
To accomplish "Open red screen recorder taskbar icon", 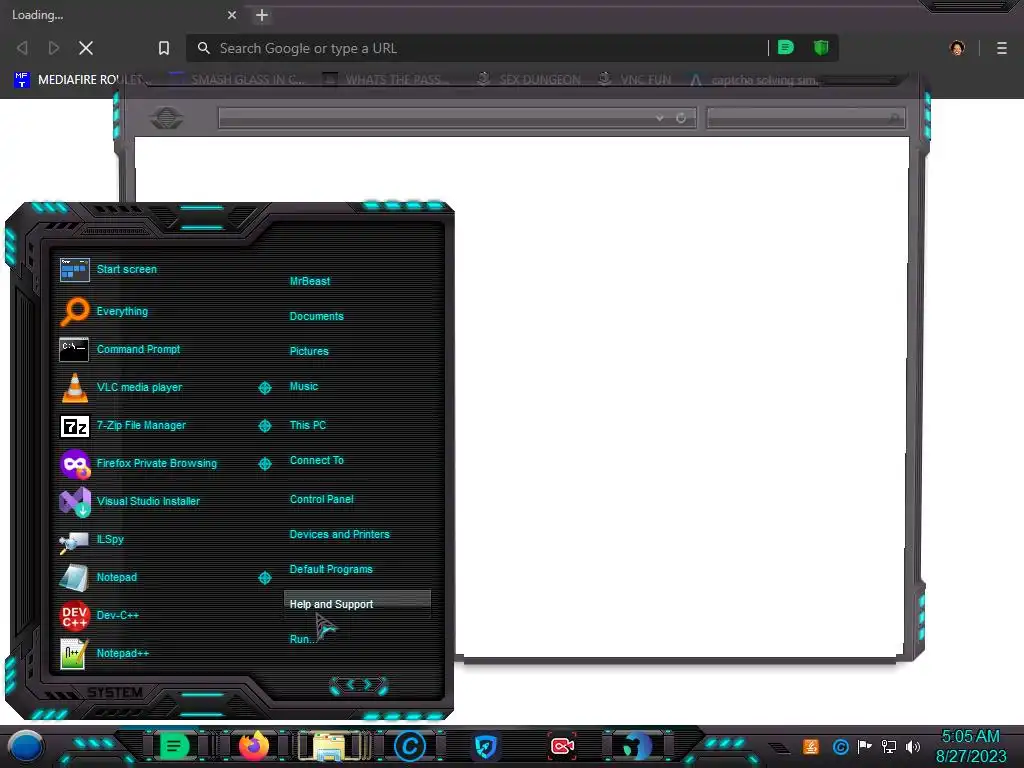I will (x=562, y=746).
